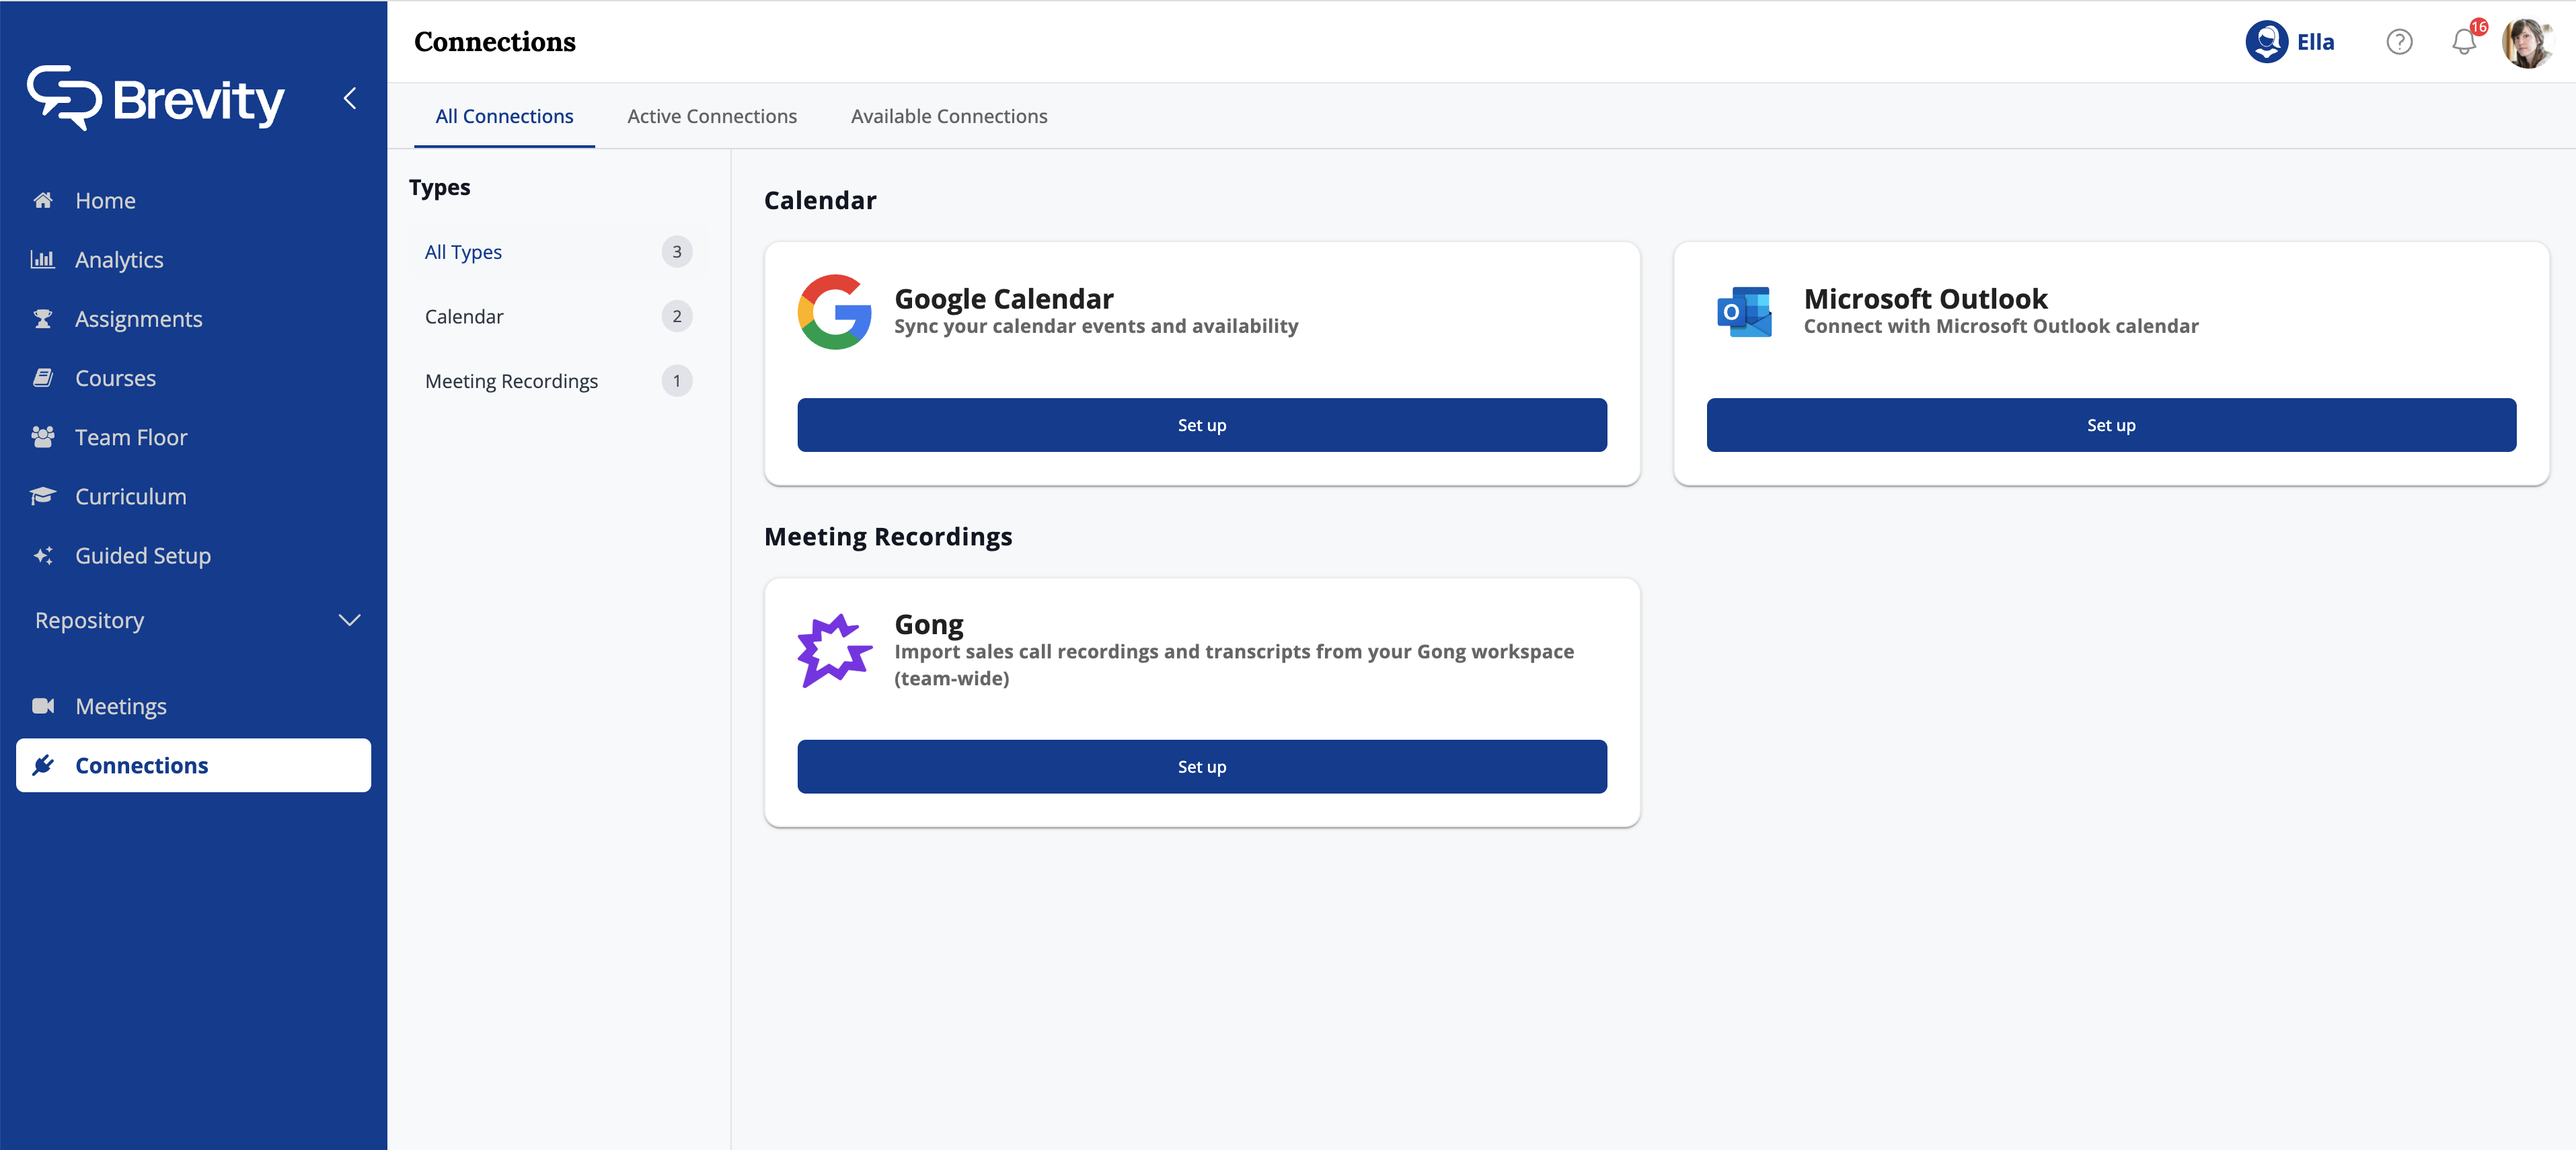This screenshot has height=1150, width=2576.
Task: Set up the Google Calendar connection
Action: click(x=1201, y=425)
